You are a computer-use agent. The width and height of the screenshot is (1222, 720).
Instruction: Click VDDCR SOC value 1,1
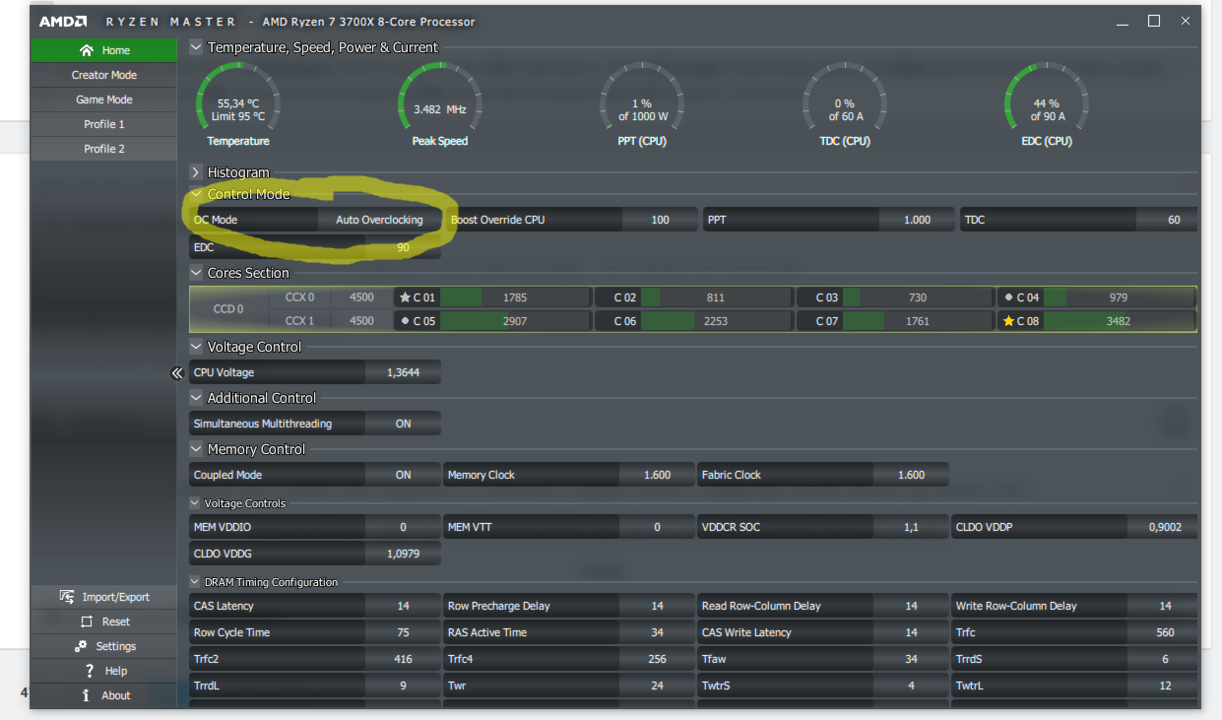[x=911, y=527]
